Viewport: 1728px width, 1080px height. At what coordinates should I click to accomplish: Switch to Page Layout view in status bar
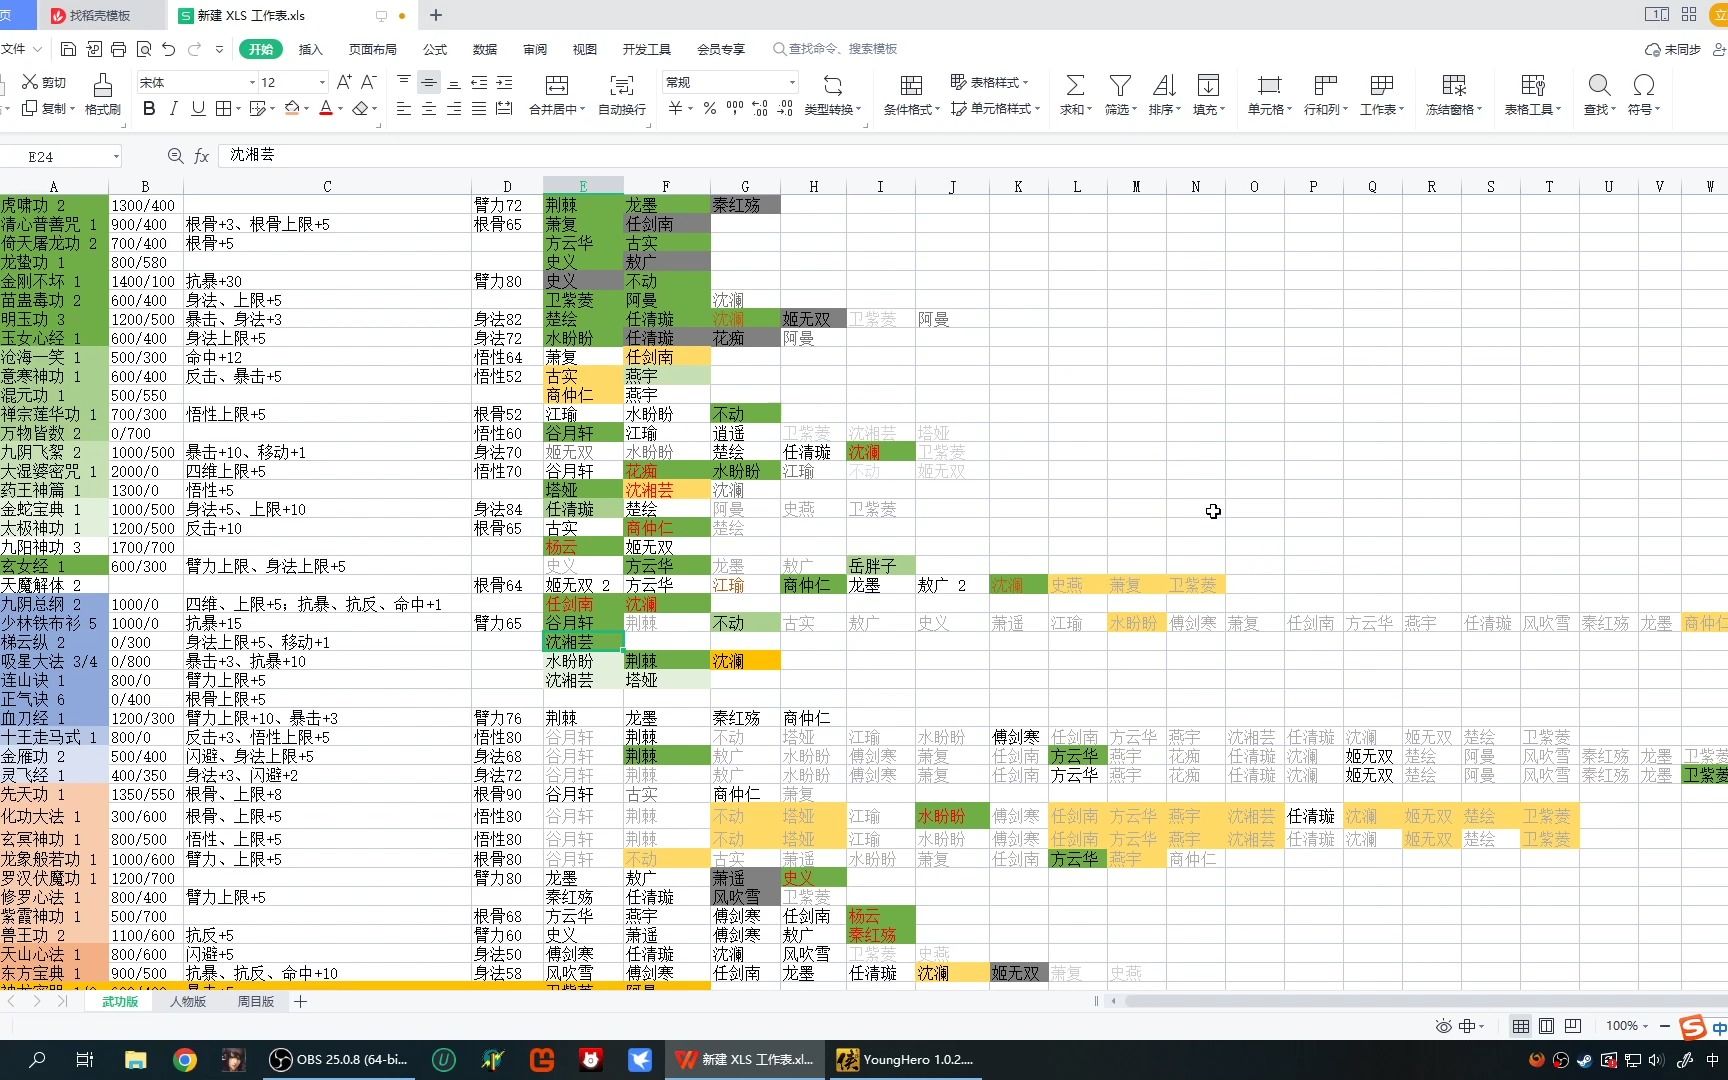pyautogui.click(x=1547, y=1026)
